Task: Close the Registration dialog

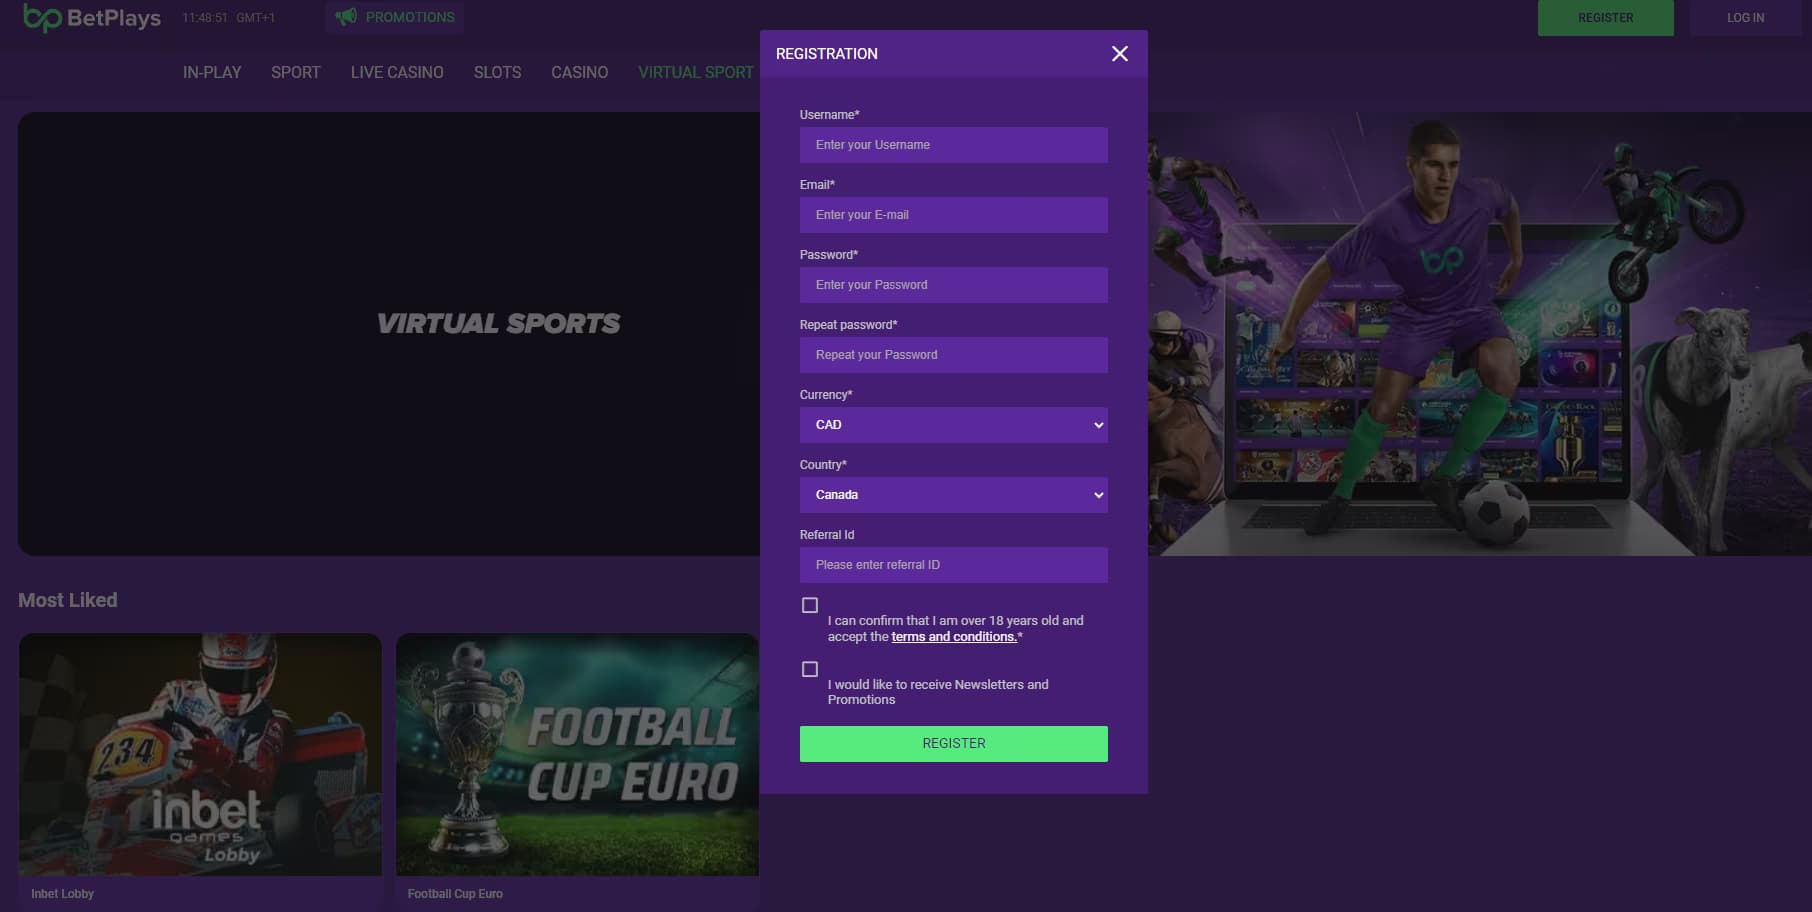Action: coord(1119,54)
